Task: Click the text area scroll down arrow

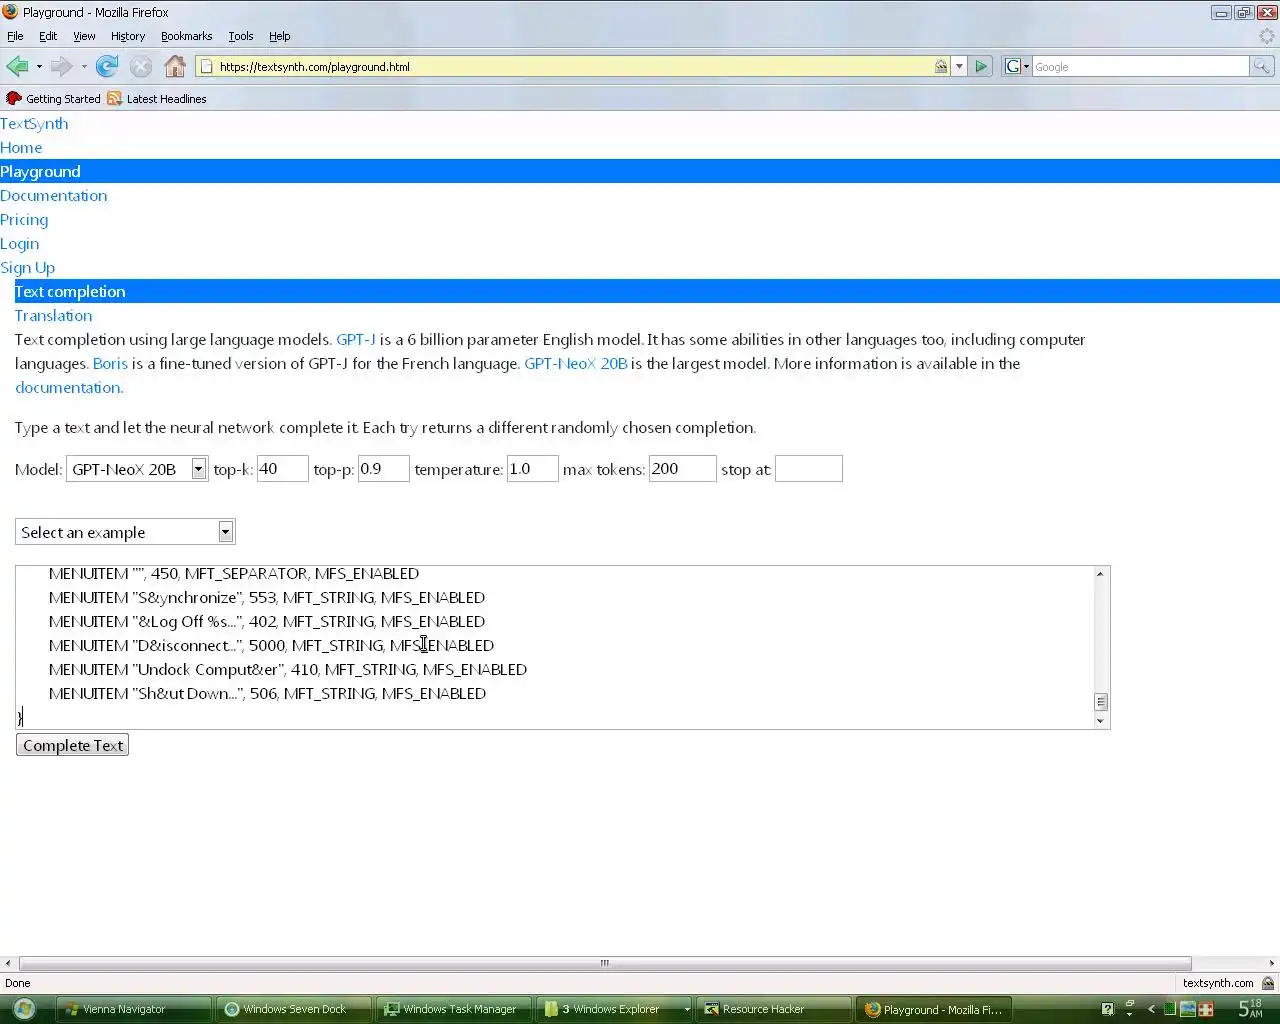Action: [x=1100, y=721]
